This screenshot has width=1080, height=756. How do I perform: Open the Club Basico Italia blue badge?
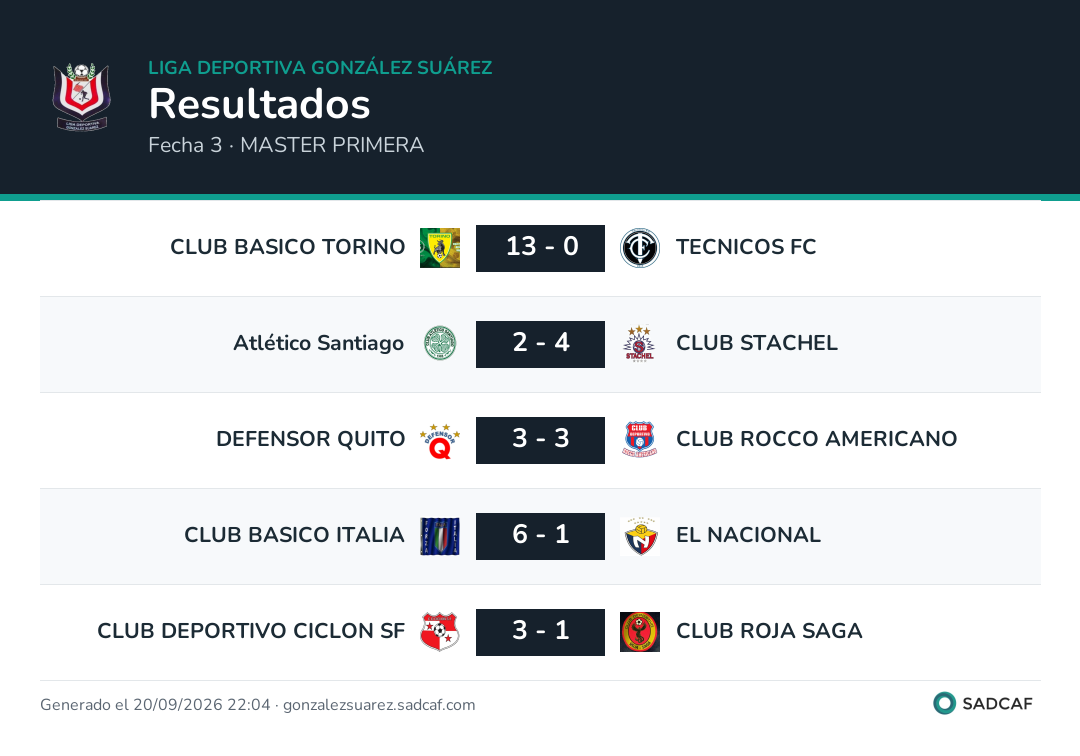pyautogui.click(x=440, y=536)
